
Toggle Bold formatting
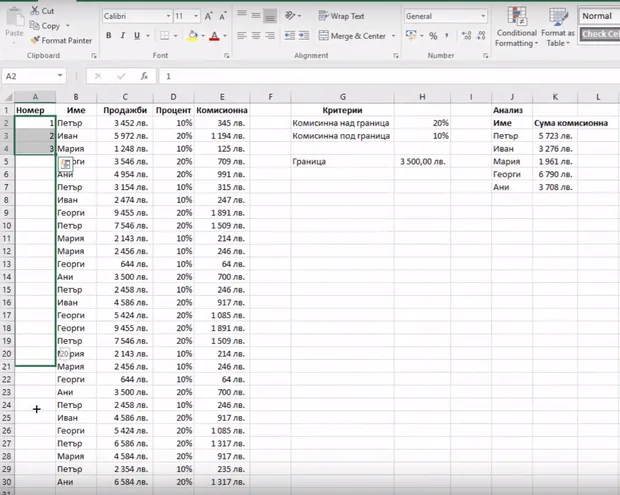pyautogui.click(x=108, y=36)
